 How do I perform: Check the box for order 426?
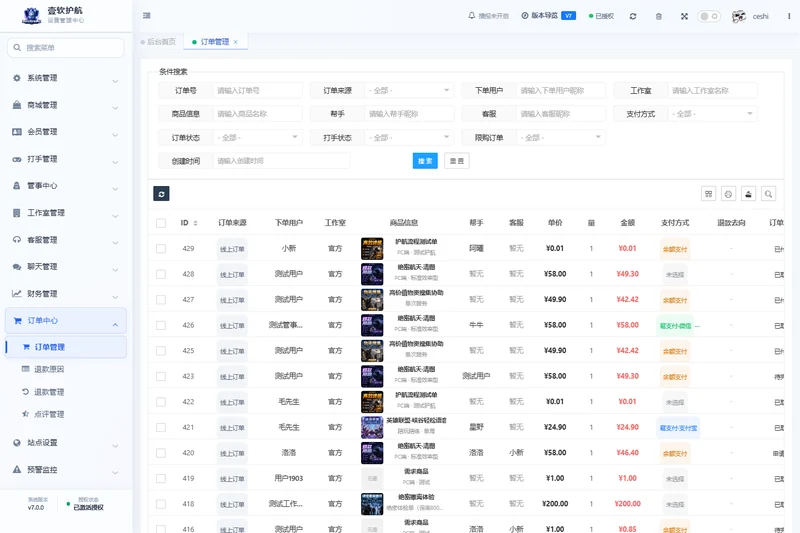pos(161,325)
